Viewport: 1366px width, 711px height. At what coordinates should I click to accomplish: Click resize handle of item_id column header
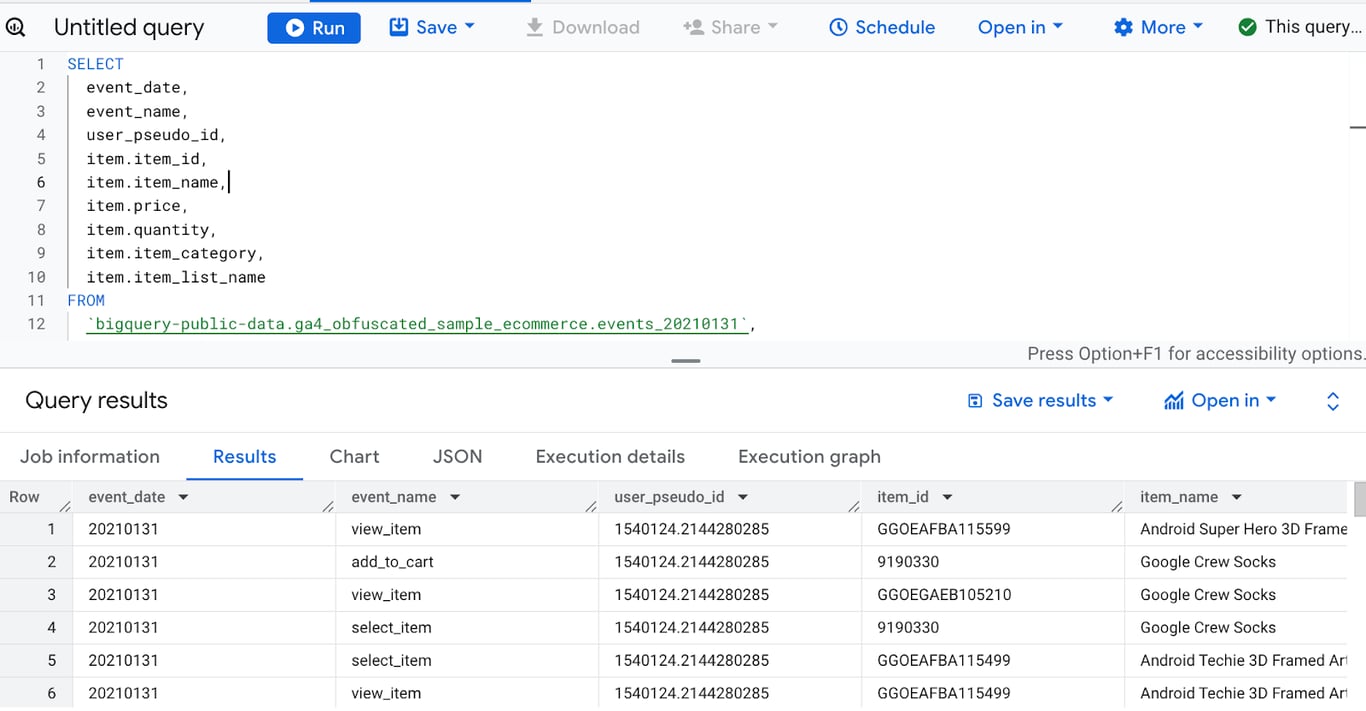click(x=1117, y=507)
